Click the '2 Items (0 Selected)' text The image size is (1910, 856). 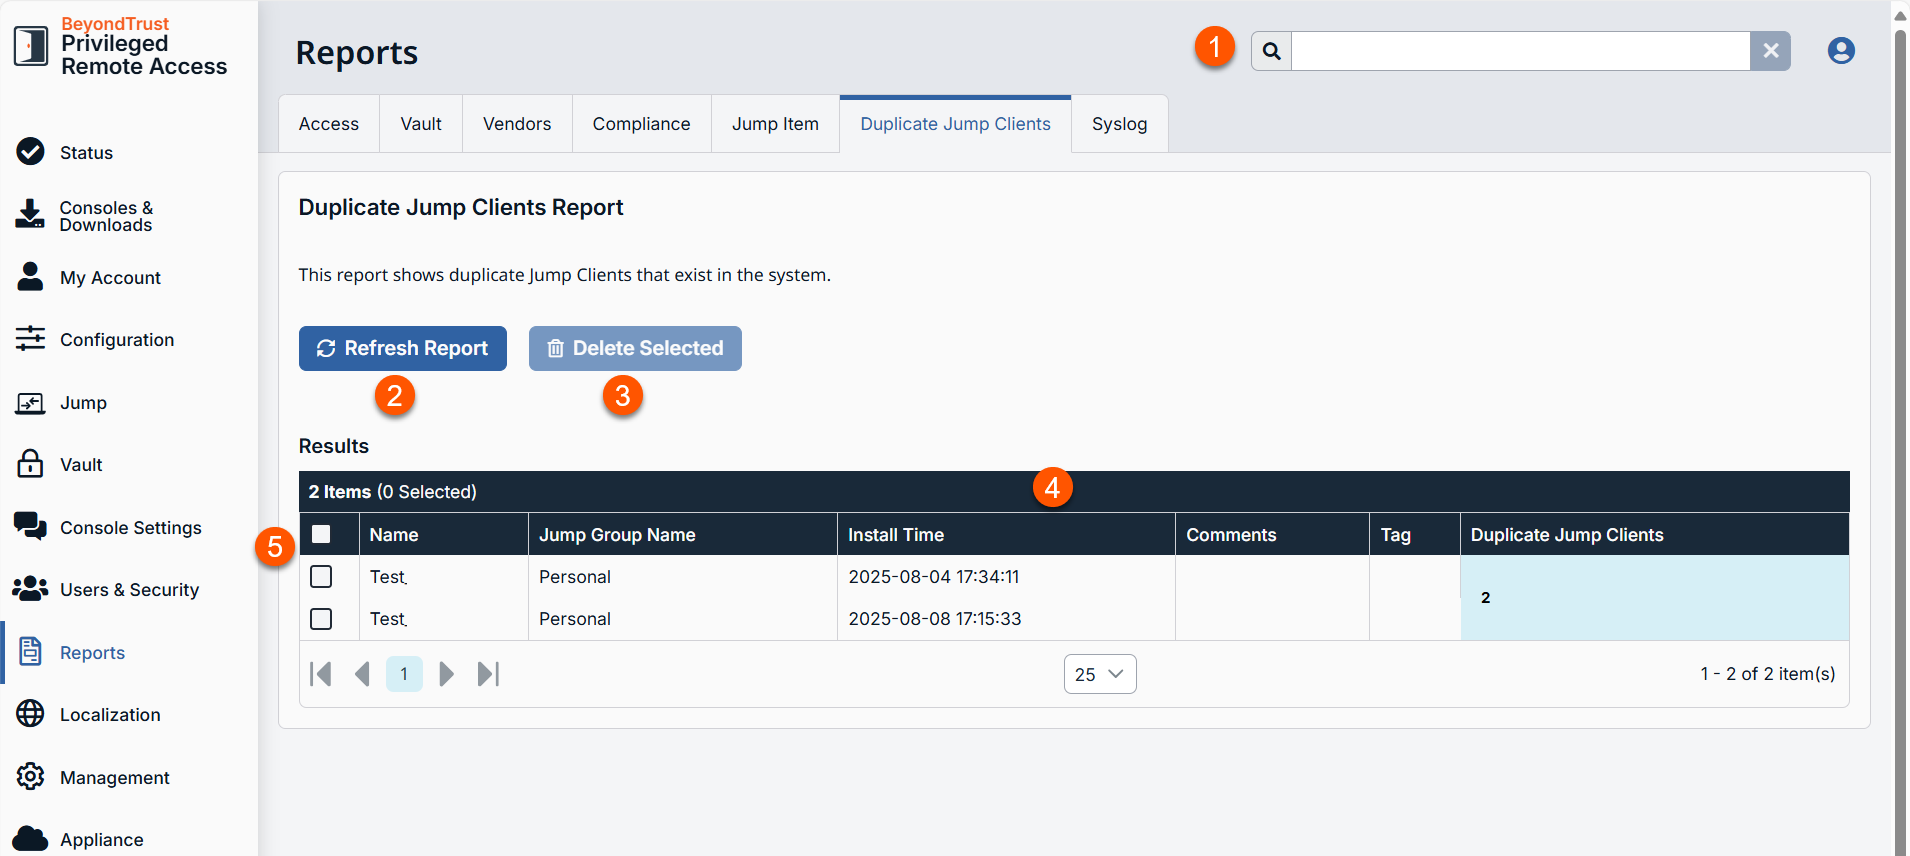[392, 492]
